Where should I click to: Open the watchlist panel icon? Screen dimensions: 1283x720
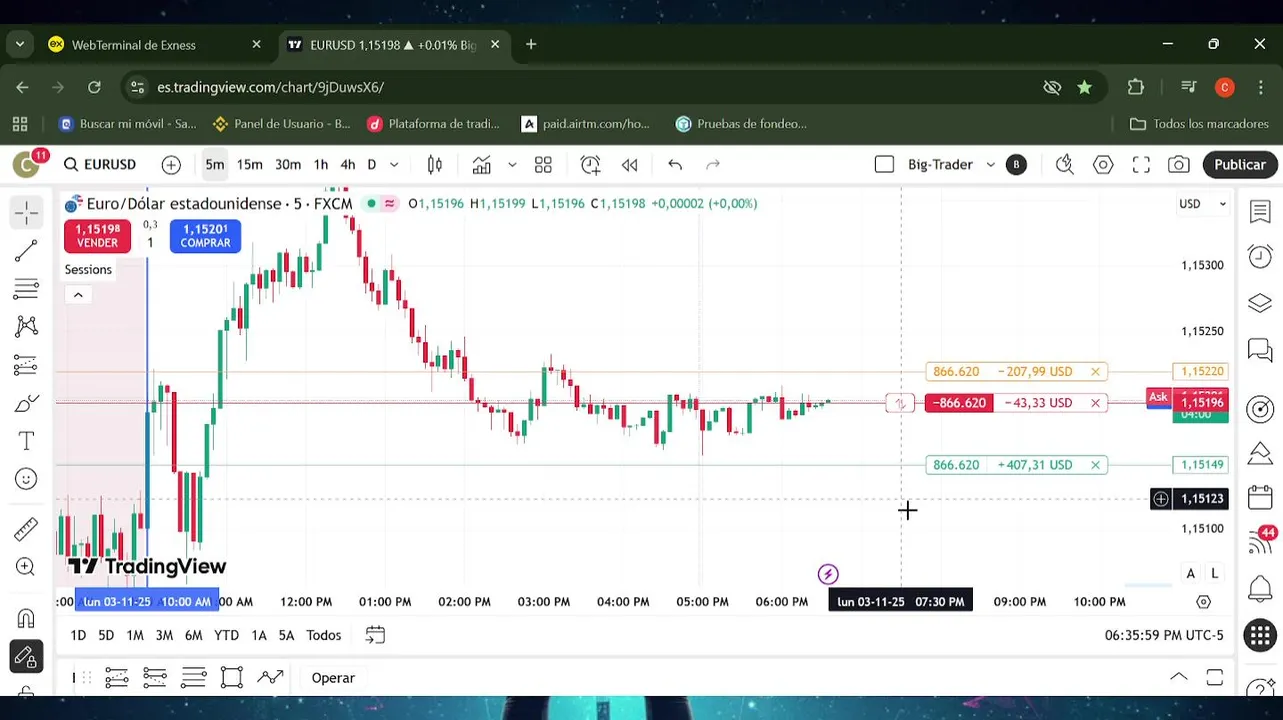(x=1260, y=211)
